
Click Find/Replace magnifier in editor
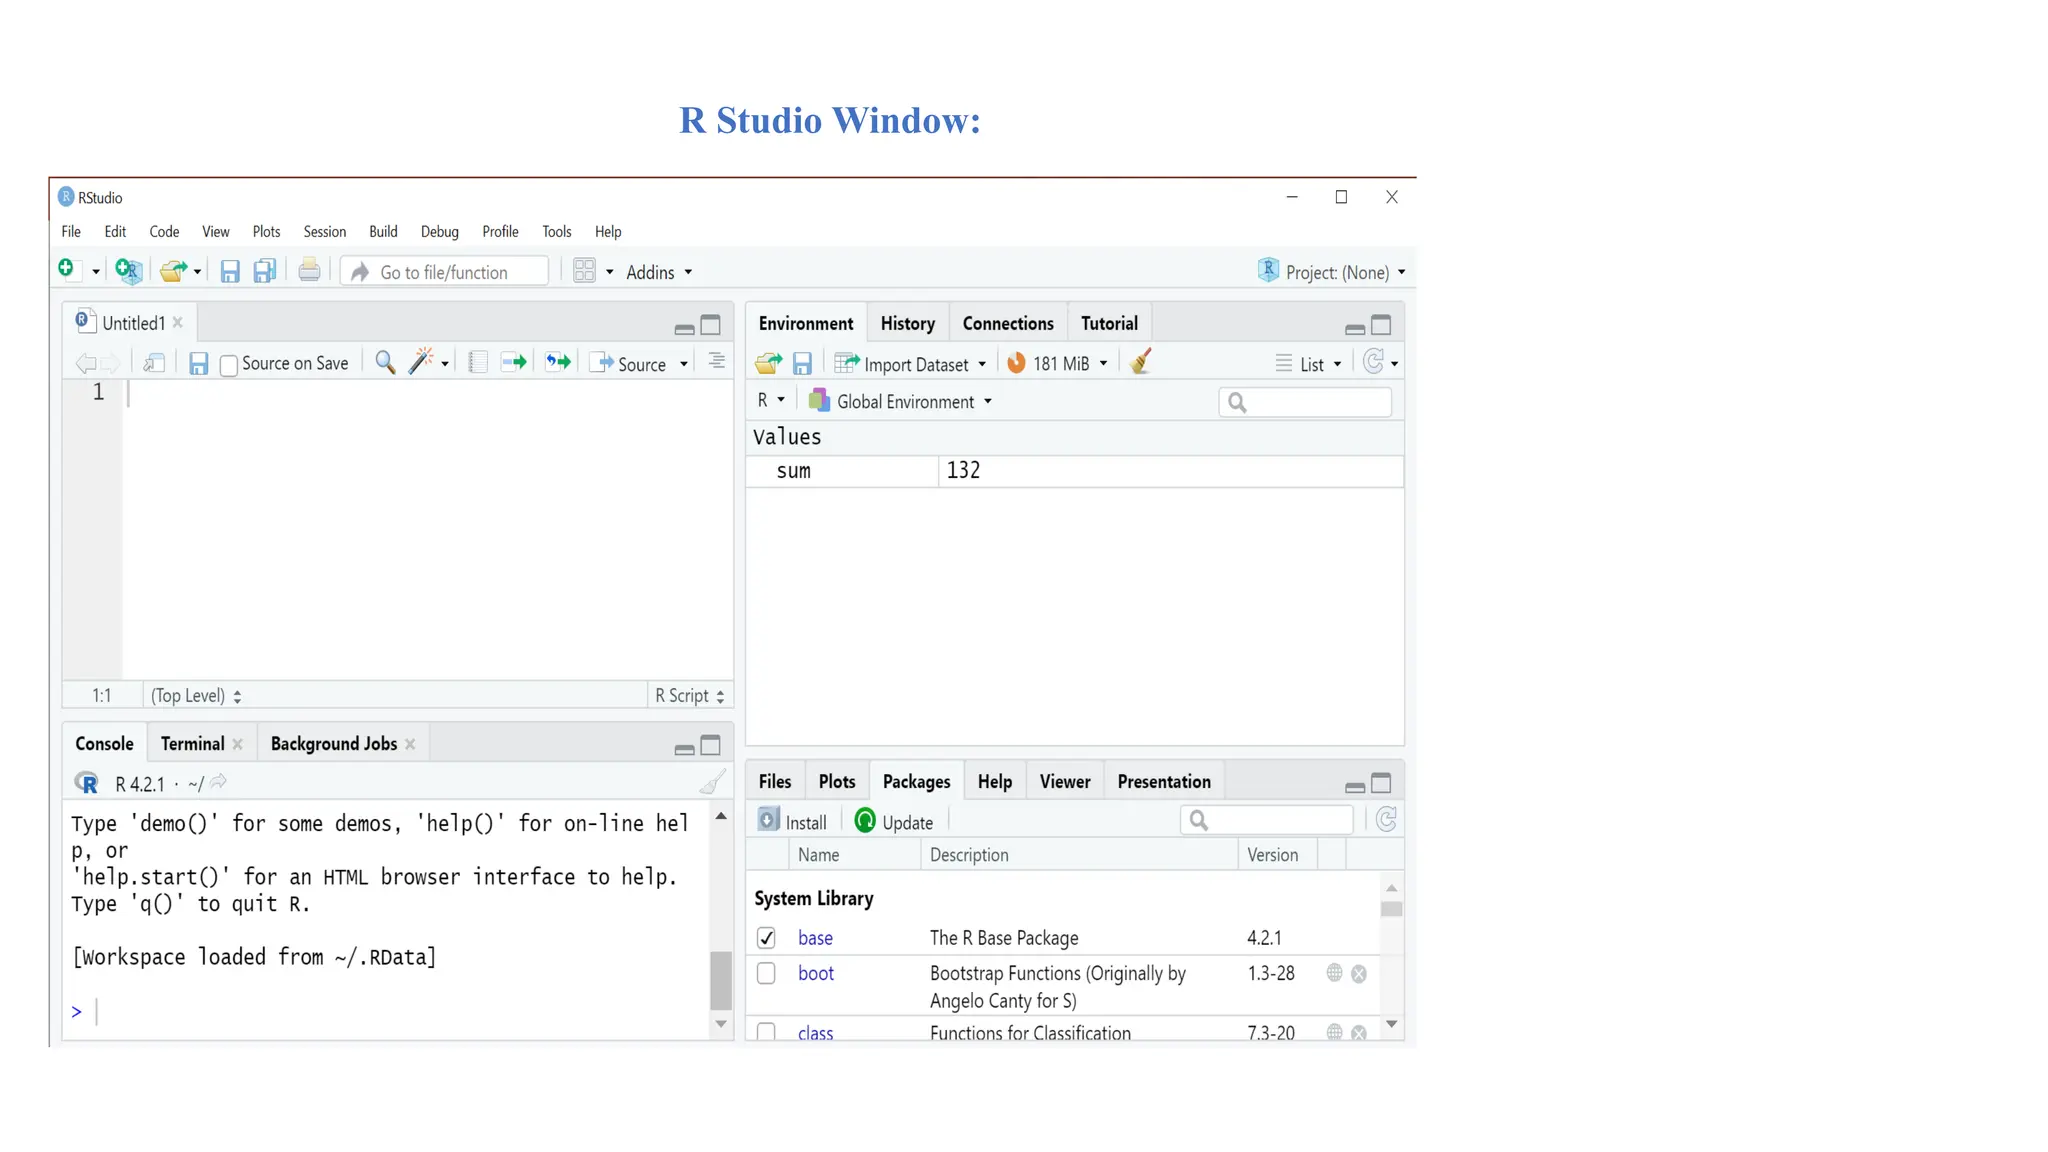click(x=385, y=362)
